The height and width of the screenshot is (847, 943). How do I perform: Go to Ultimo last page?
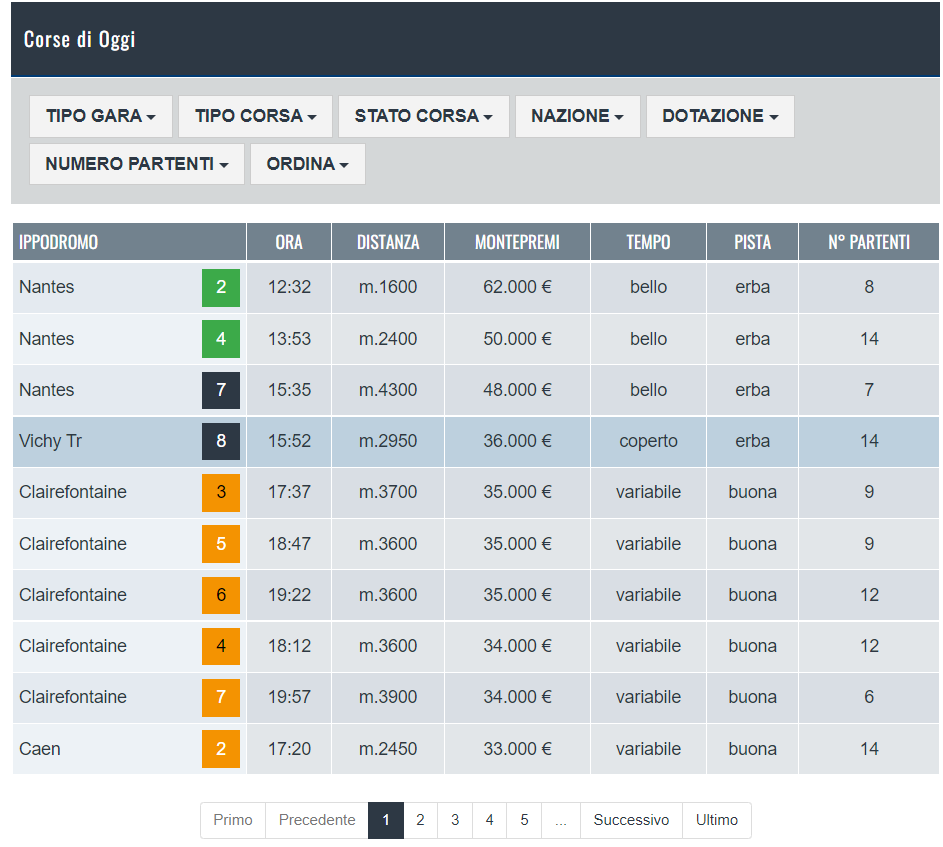(x=717, y=820)
